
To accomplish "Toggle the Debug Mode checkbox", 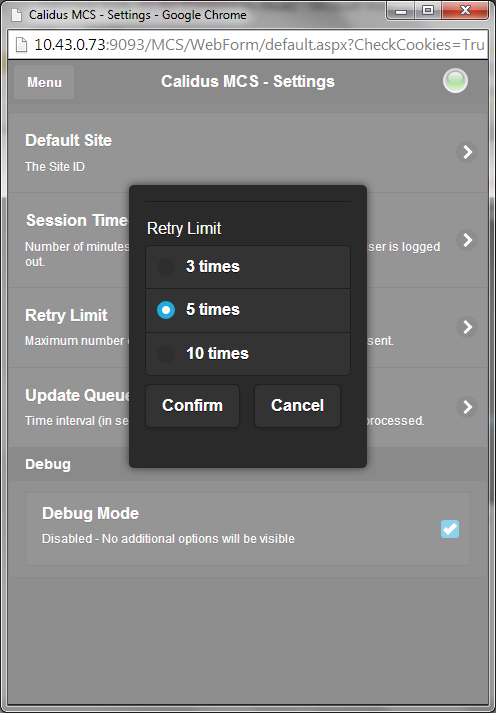I will point(450,529).
